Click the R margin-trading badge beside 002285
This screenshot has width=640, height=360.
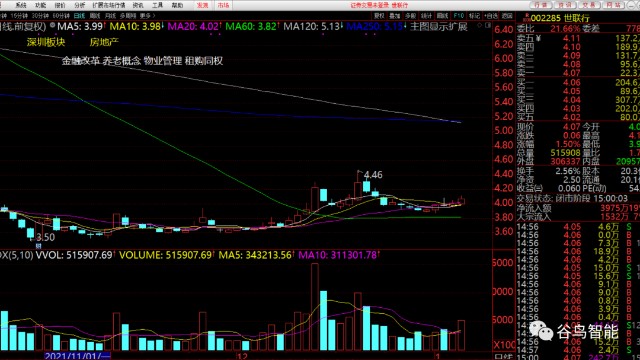[x=527, y=17]
